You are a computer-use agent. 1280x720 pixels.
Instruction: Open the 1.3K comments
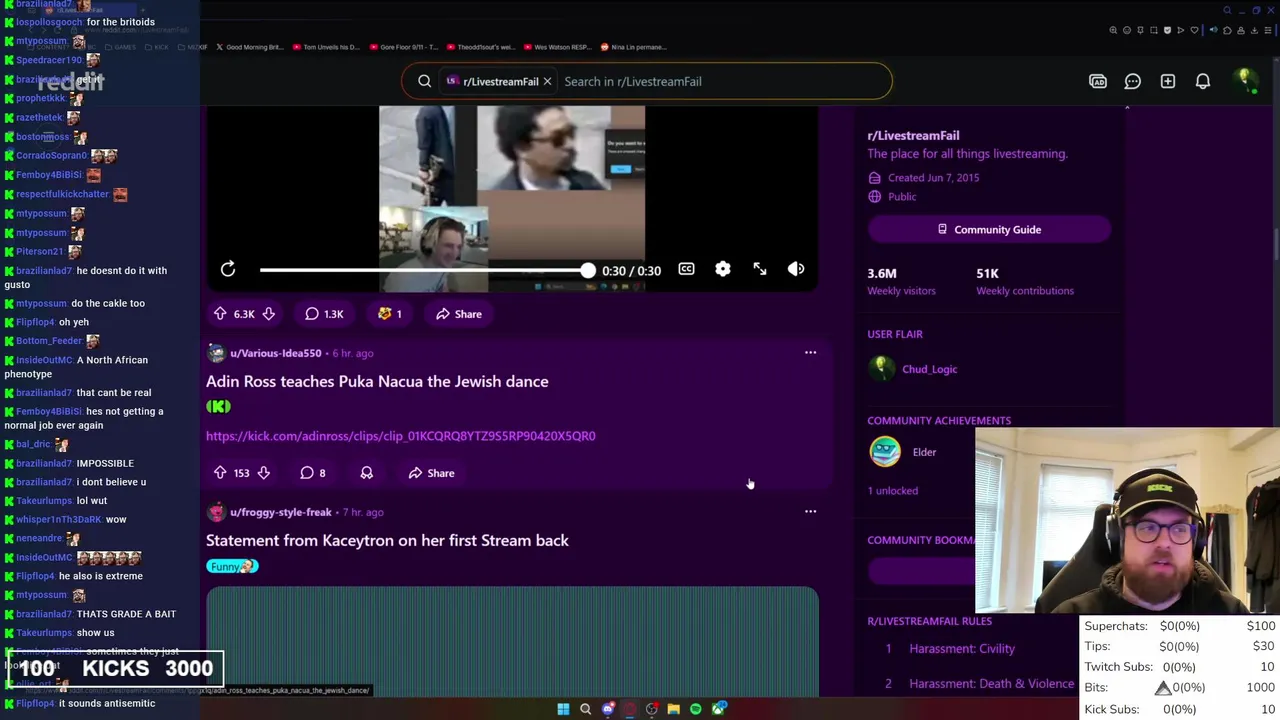point(324,314)
